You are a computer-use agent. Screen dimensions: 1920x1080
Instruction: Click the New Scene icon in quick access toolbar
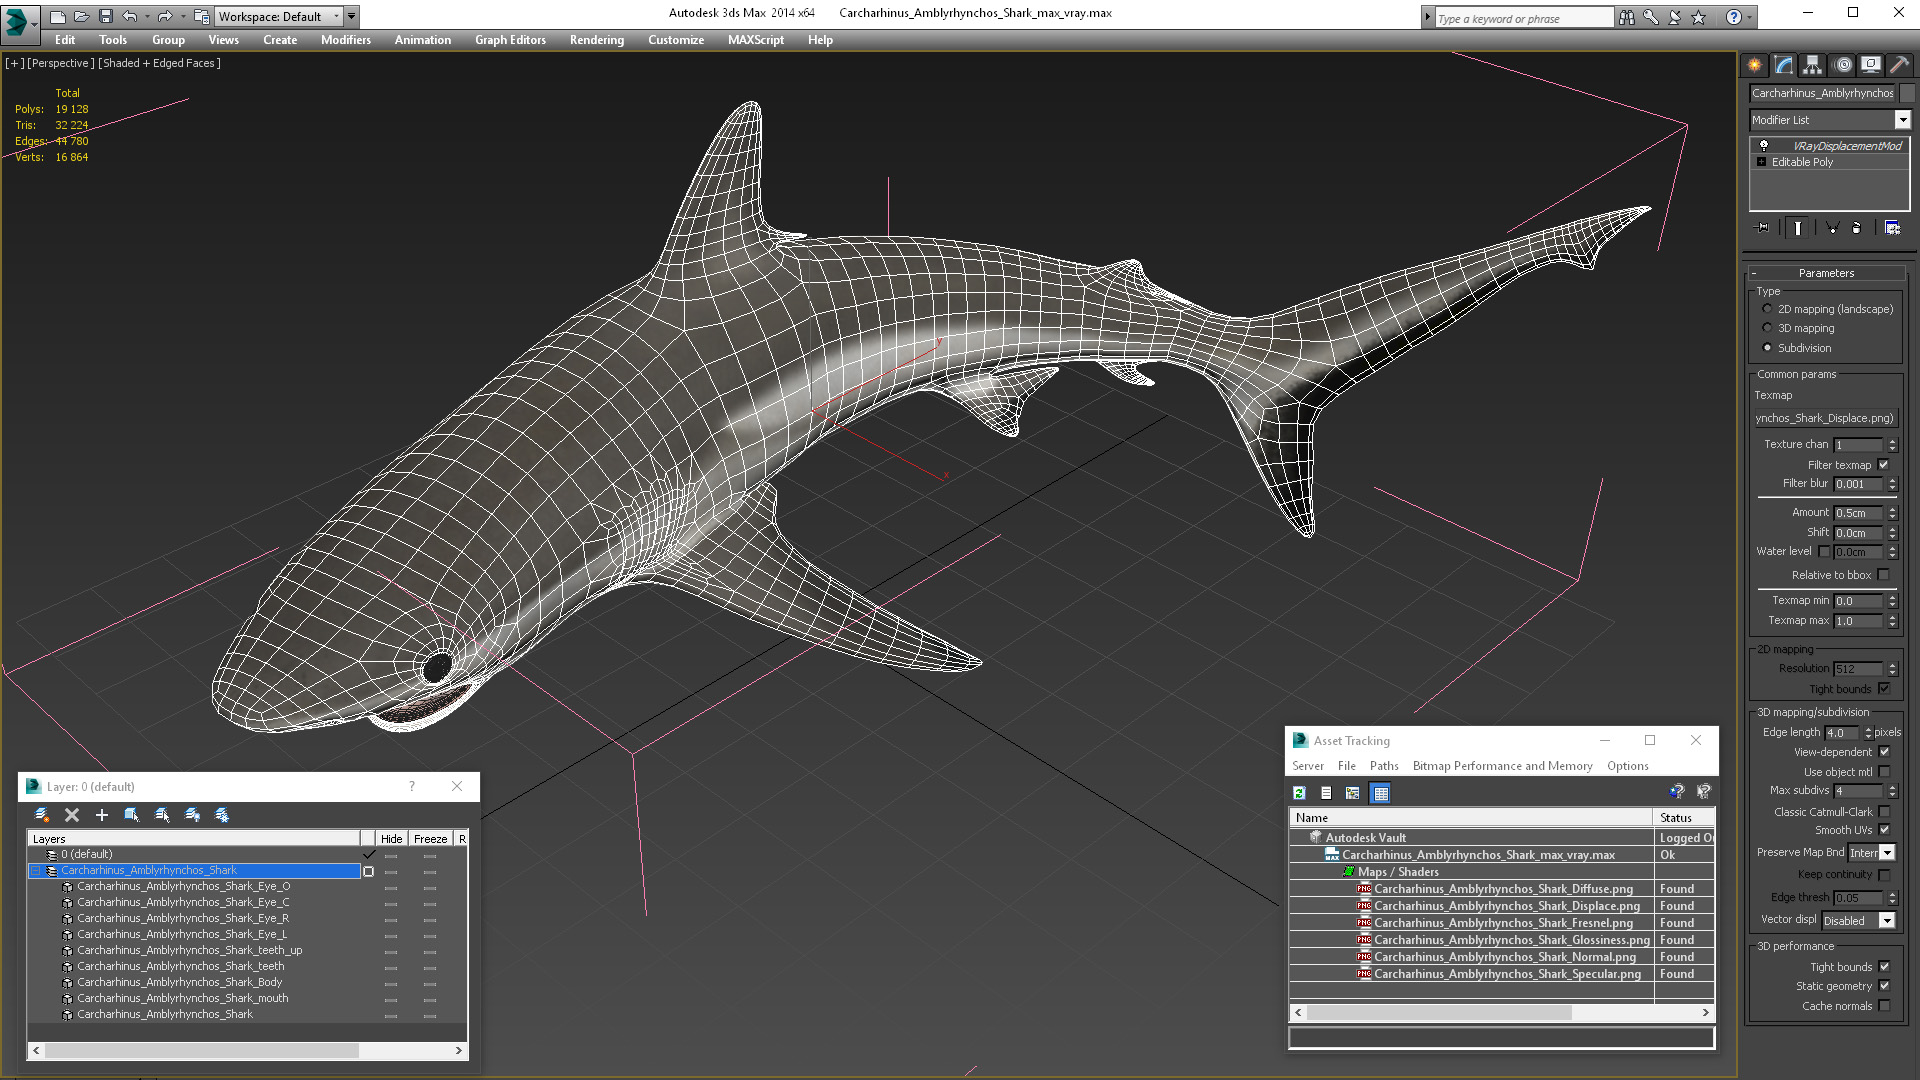tap(57, 16)
